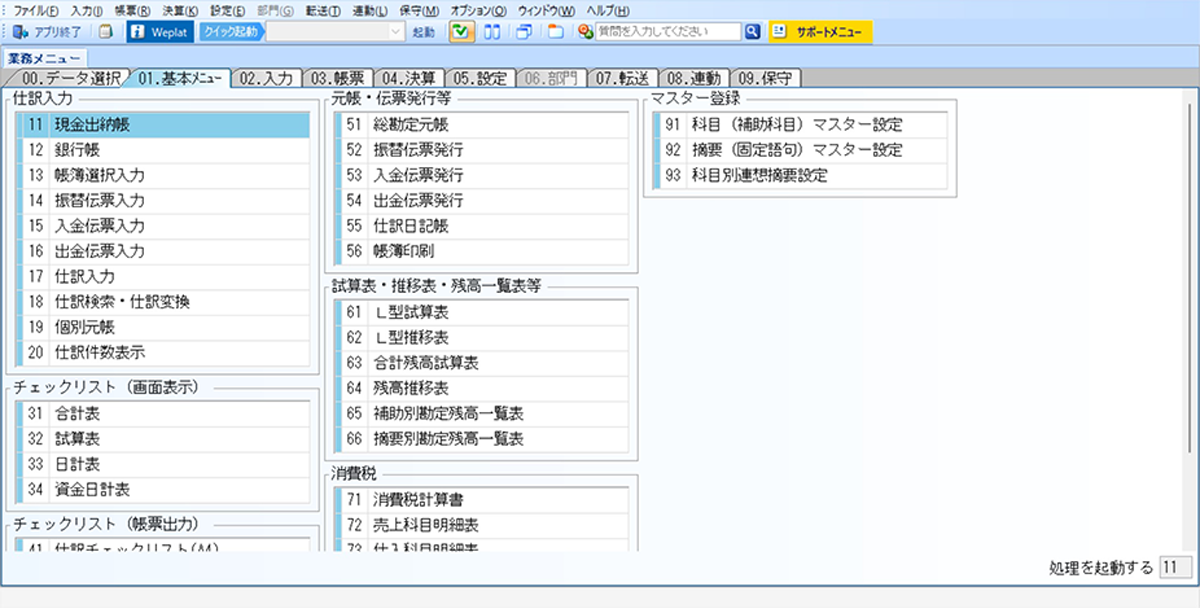Click the document icon beside アプリ終了
Screen dimensions: 1200x608
coord(105,32)
